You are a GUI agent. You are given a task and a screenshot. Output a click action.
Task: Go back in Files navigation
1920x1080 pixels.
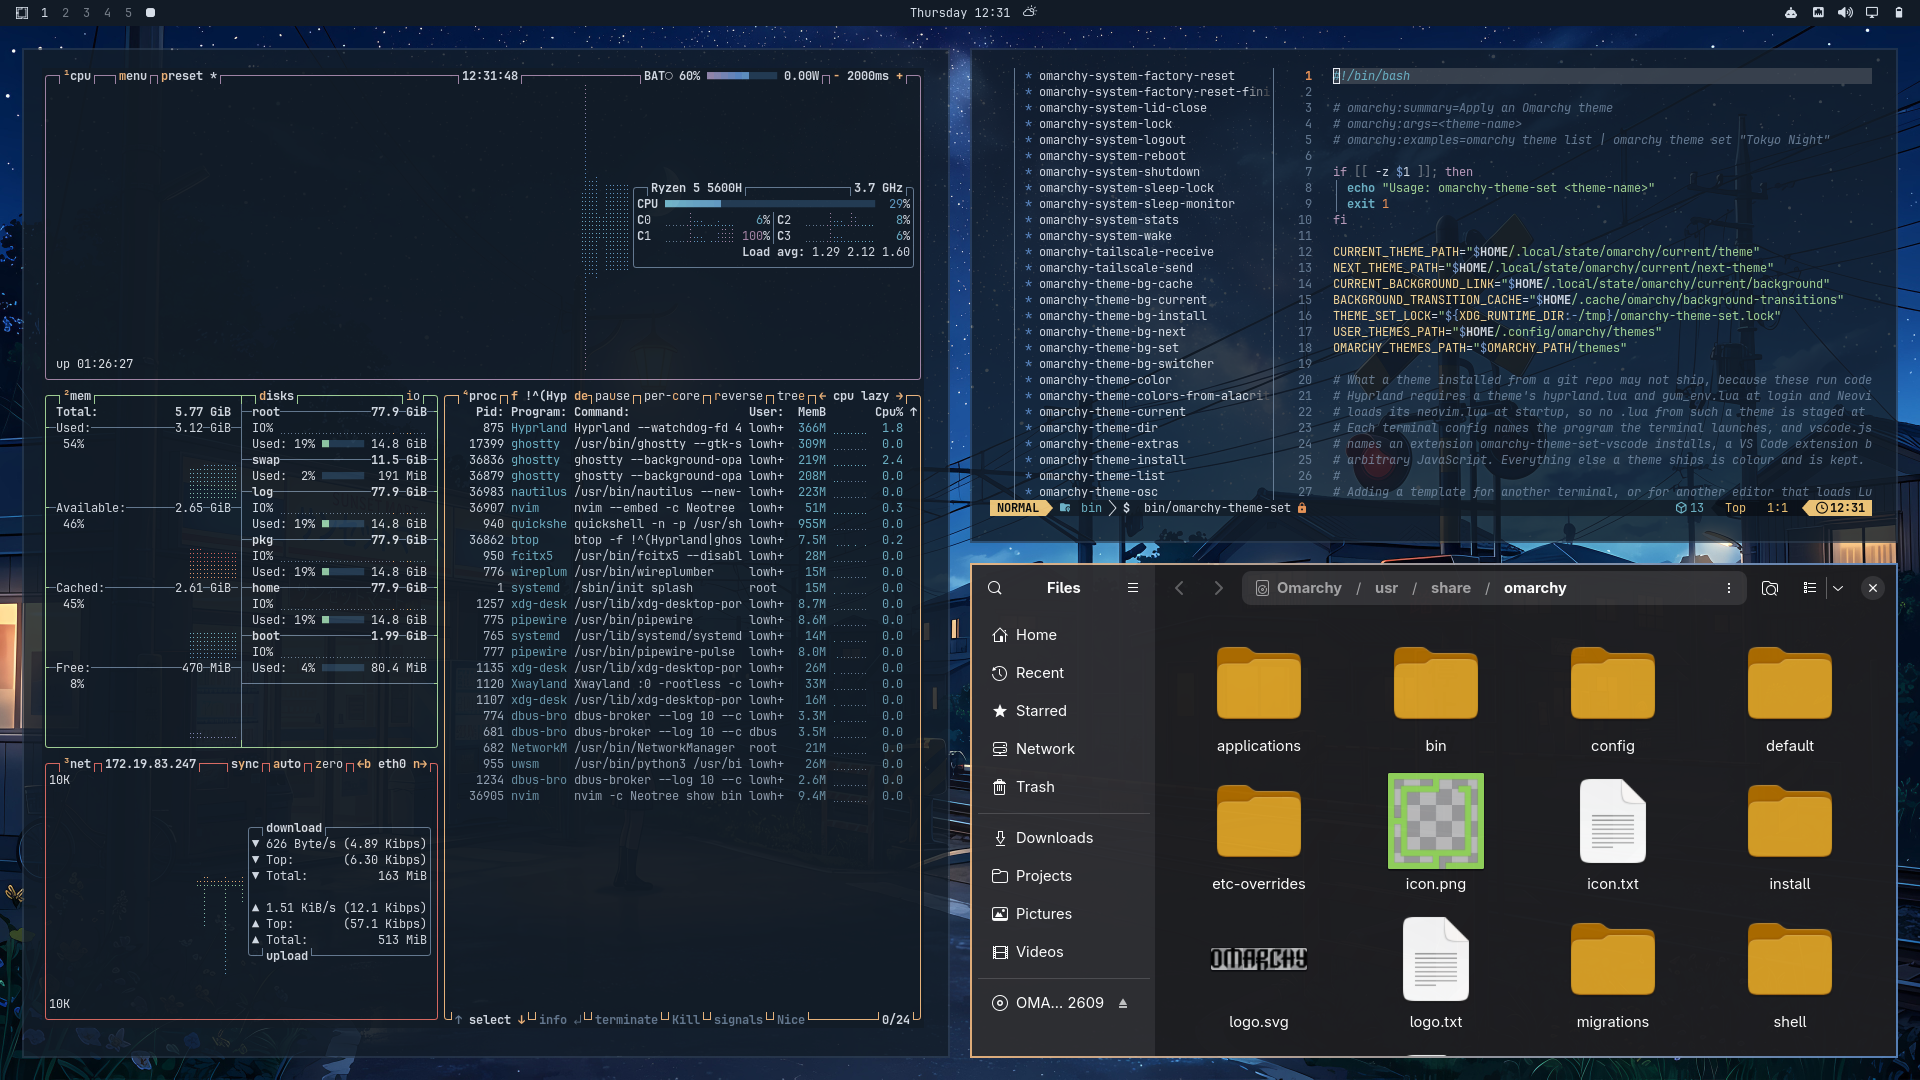pos(1179,588)
